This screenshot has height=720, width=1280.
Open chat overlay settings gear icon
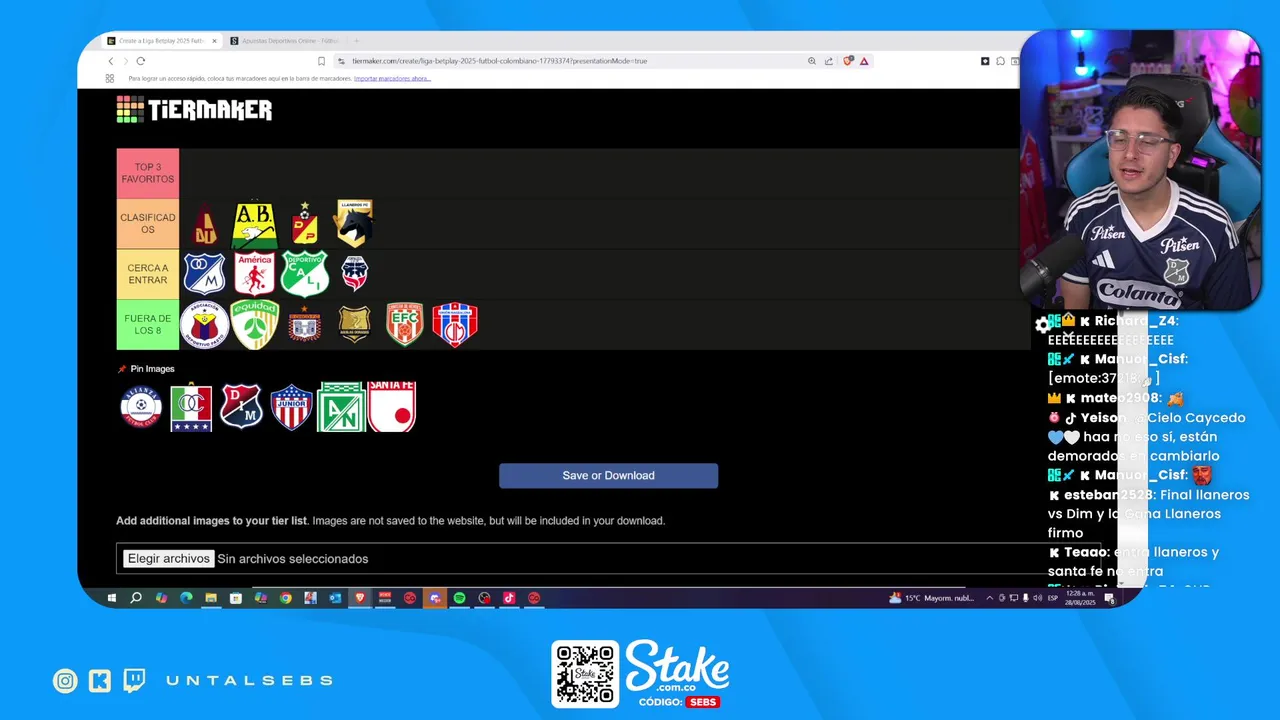[x=1043, y=325]
